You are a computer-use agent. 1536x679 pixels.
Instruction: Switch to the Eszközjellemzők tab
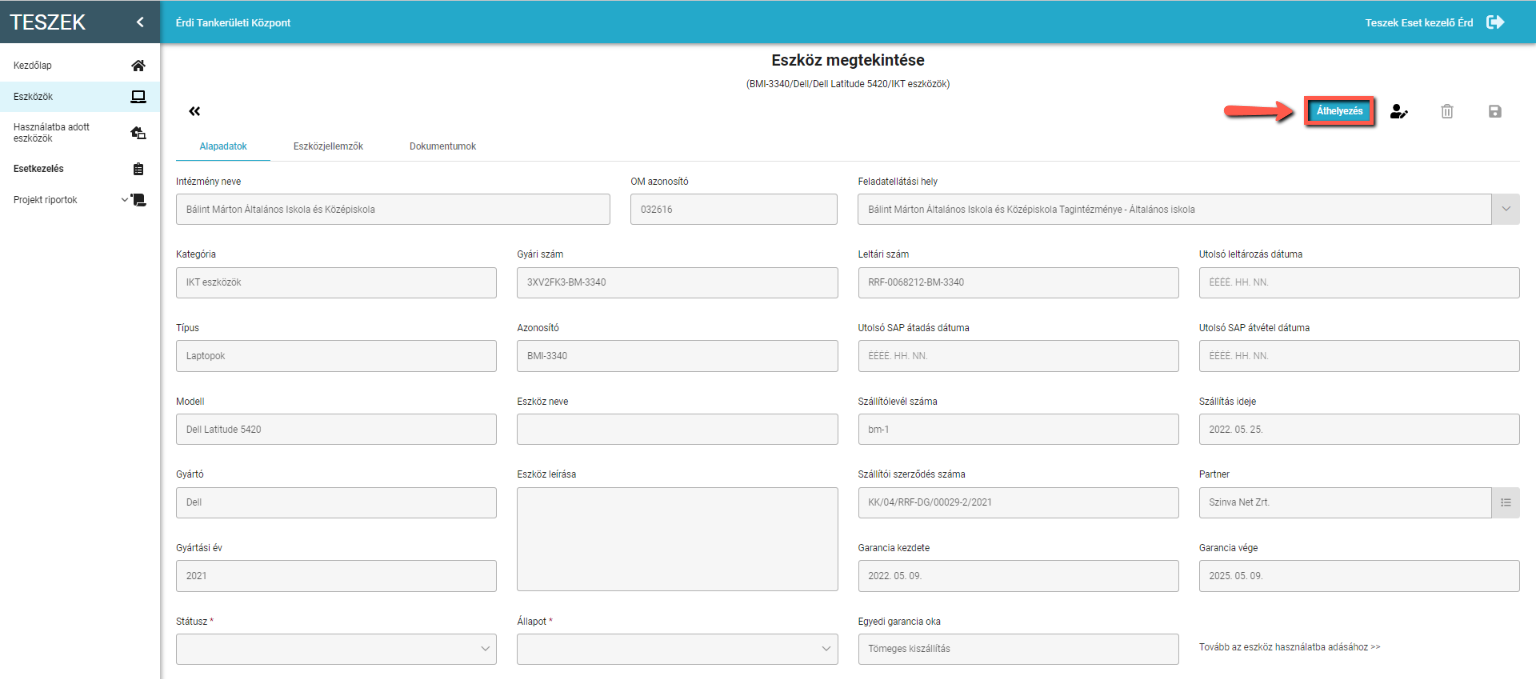click(x=328, y=146)
